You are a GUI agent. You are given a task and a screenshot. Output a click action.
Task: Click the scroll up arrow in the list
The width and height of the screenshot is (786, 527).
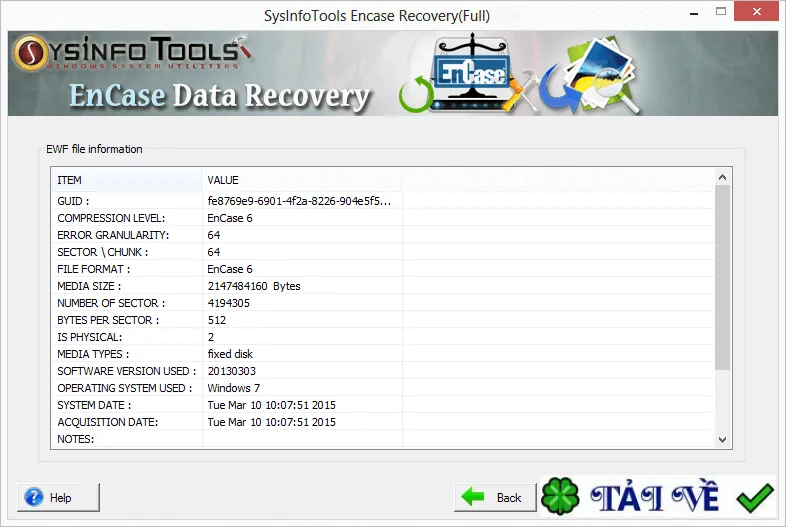click(x=722, y=177)
